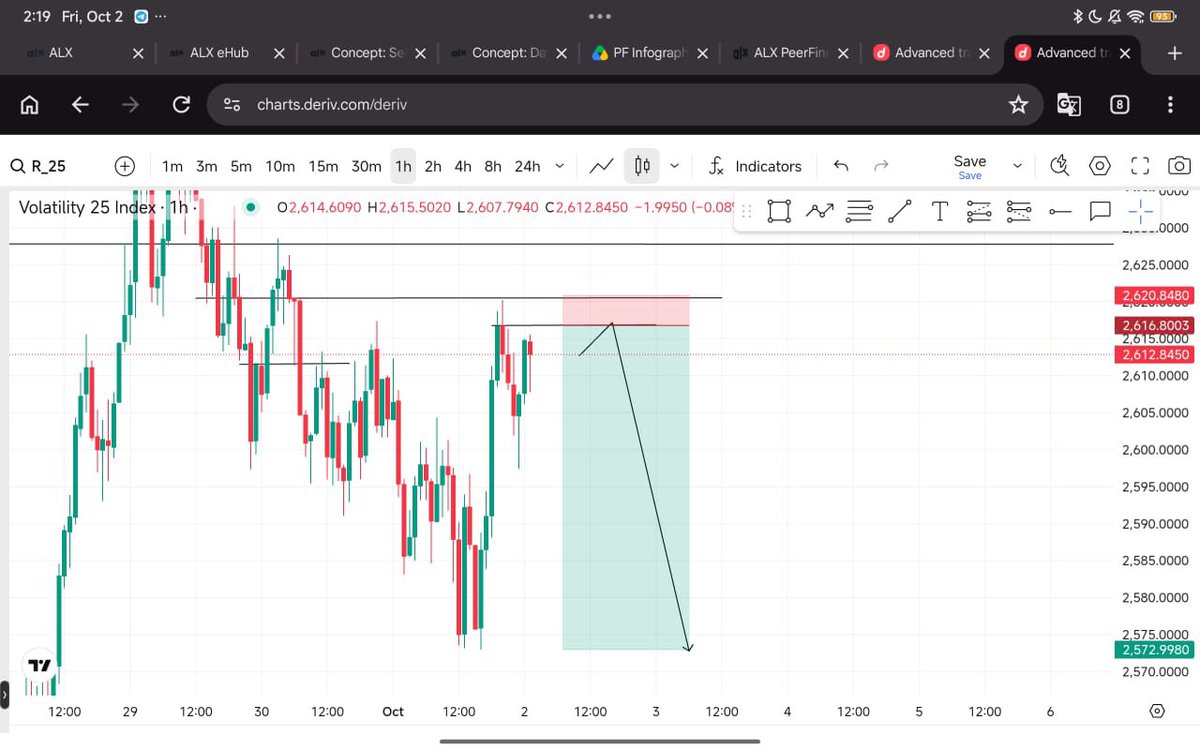Open the Indicators panel
The width and height of the screenshot is (1200, 750).
coord(755,166)
